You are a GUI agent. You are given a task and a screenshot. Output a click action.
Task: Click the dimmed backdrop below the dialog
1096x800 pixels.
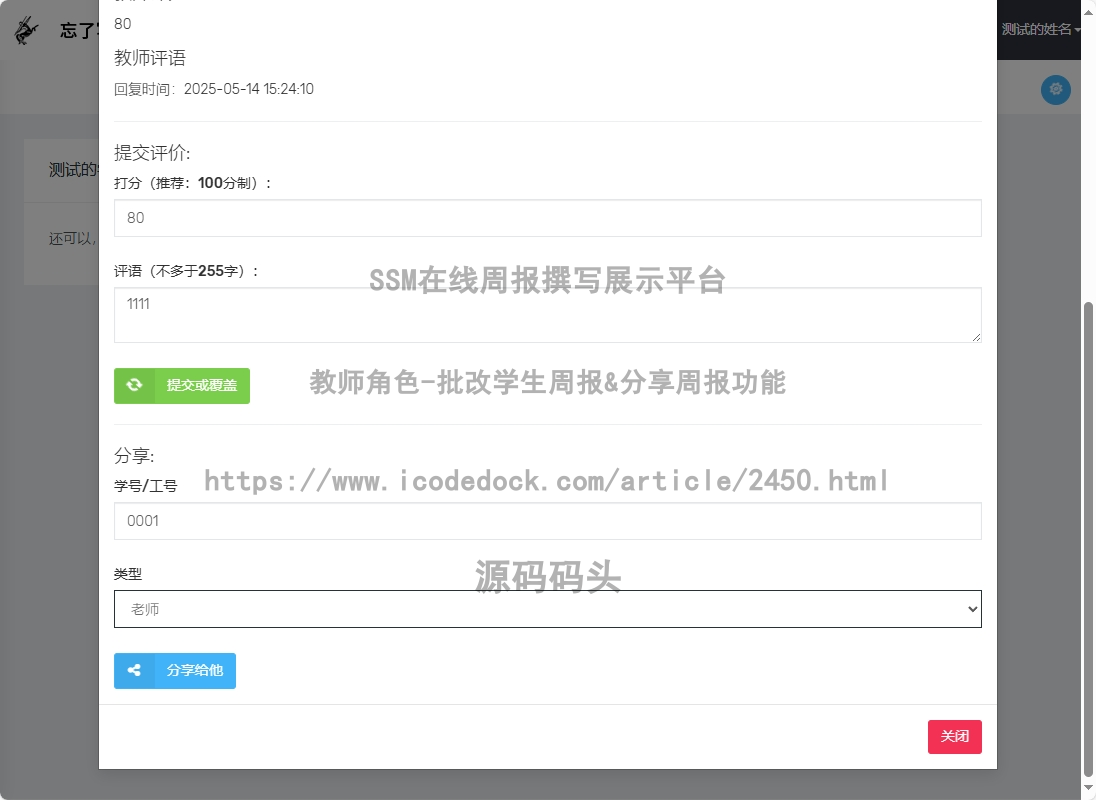pyautogui.click(x=547, y=785)
